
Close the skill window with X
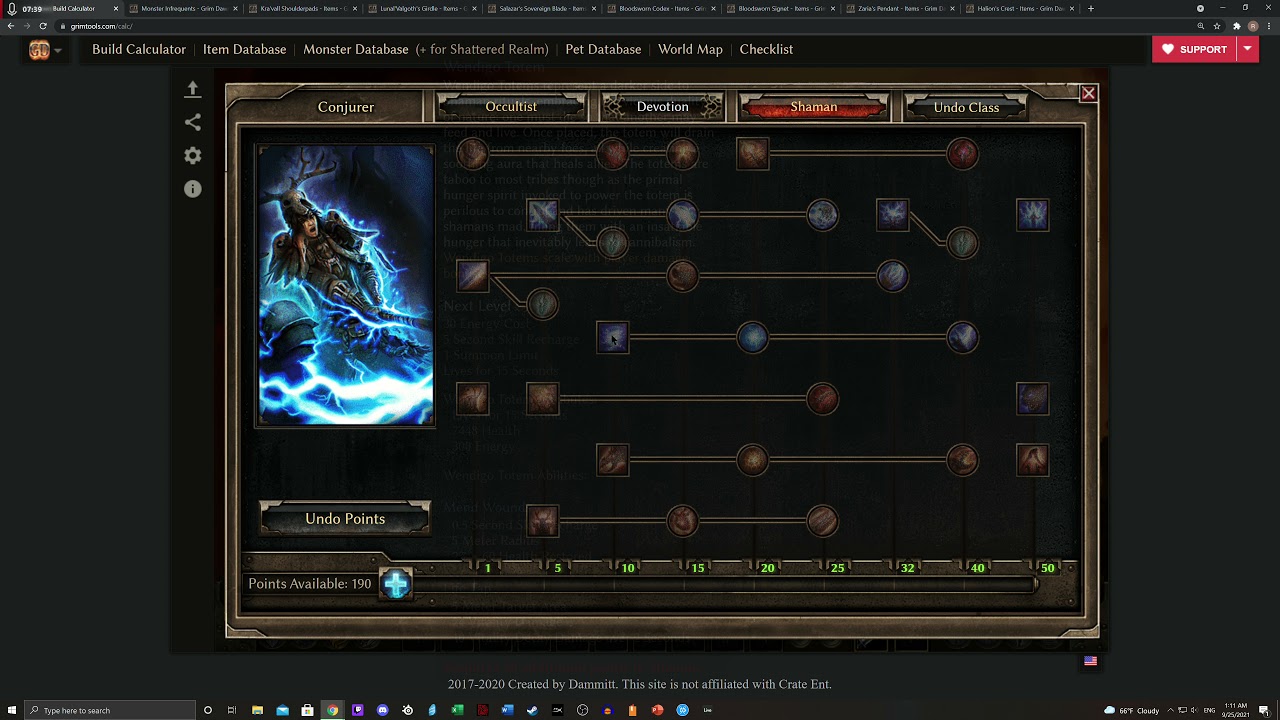1088,94
